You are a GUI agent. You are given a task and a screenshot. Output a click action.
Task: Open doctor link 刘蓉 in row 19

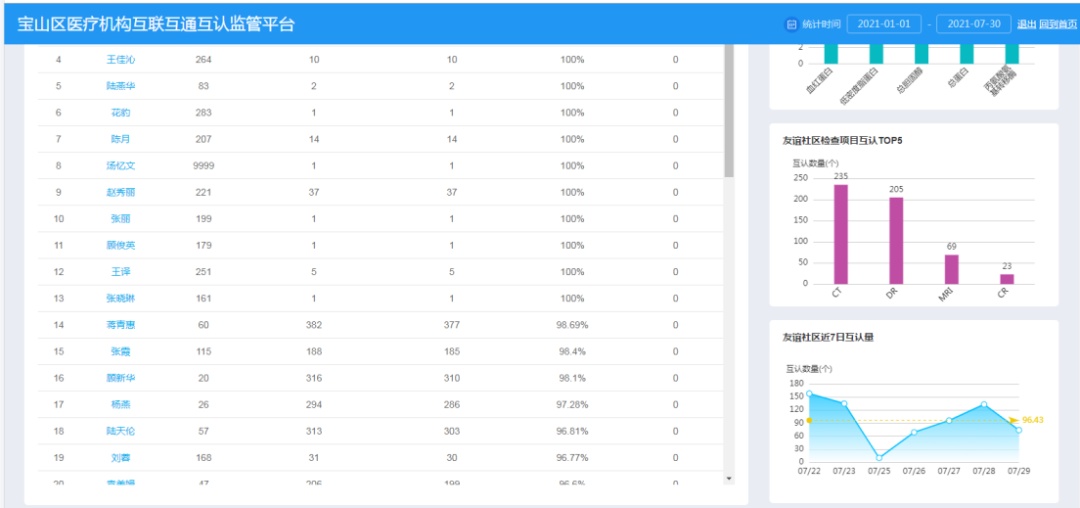[121, 457]
